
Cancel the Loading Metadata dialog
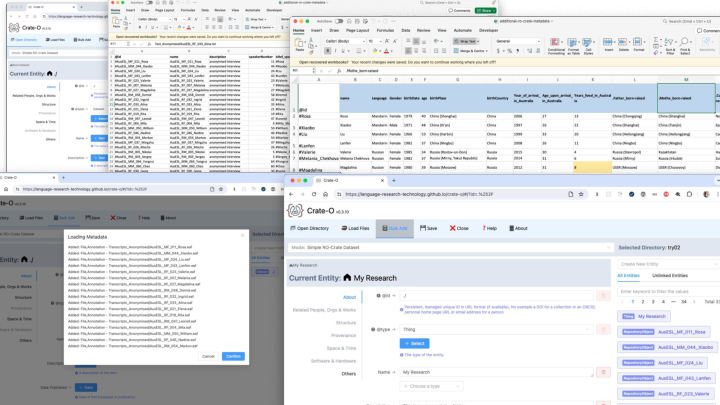[208, 356]
